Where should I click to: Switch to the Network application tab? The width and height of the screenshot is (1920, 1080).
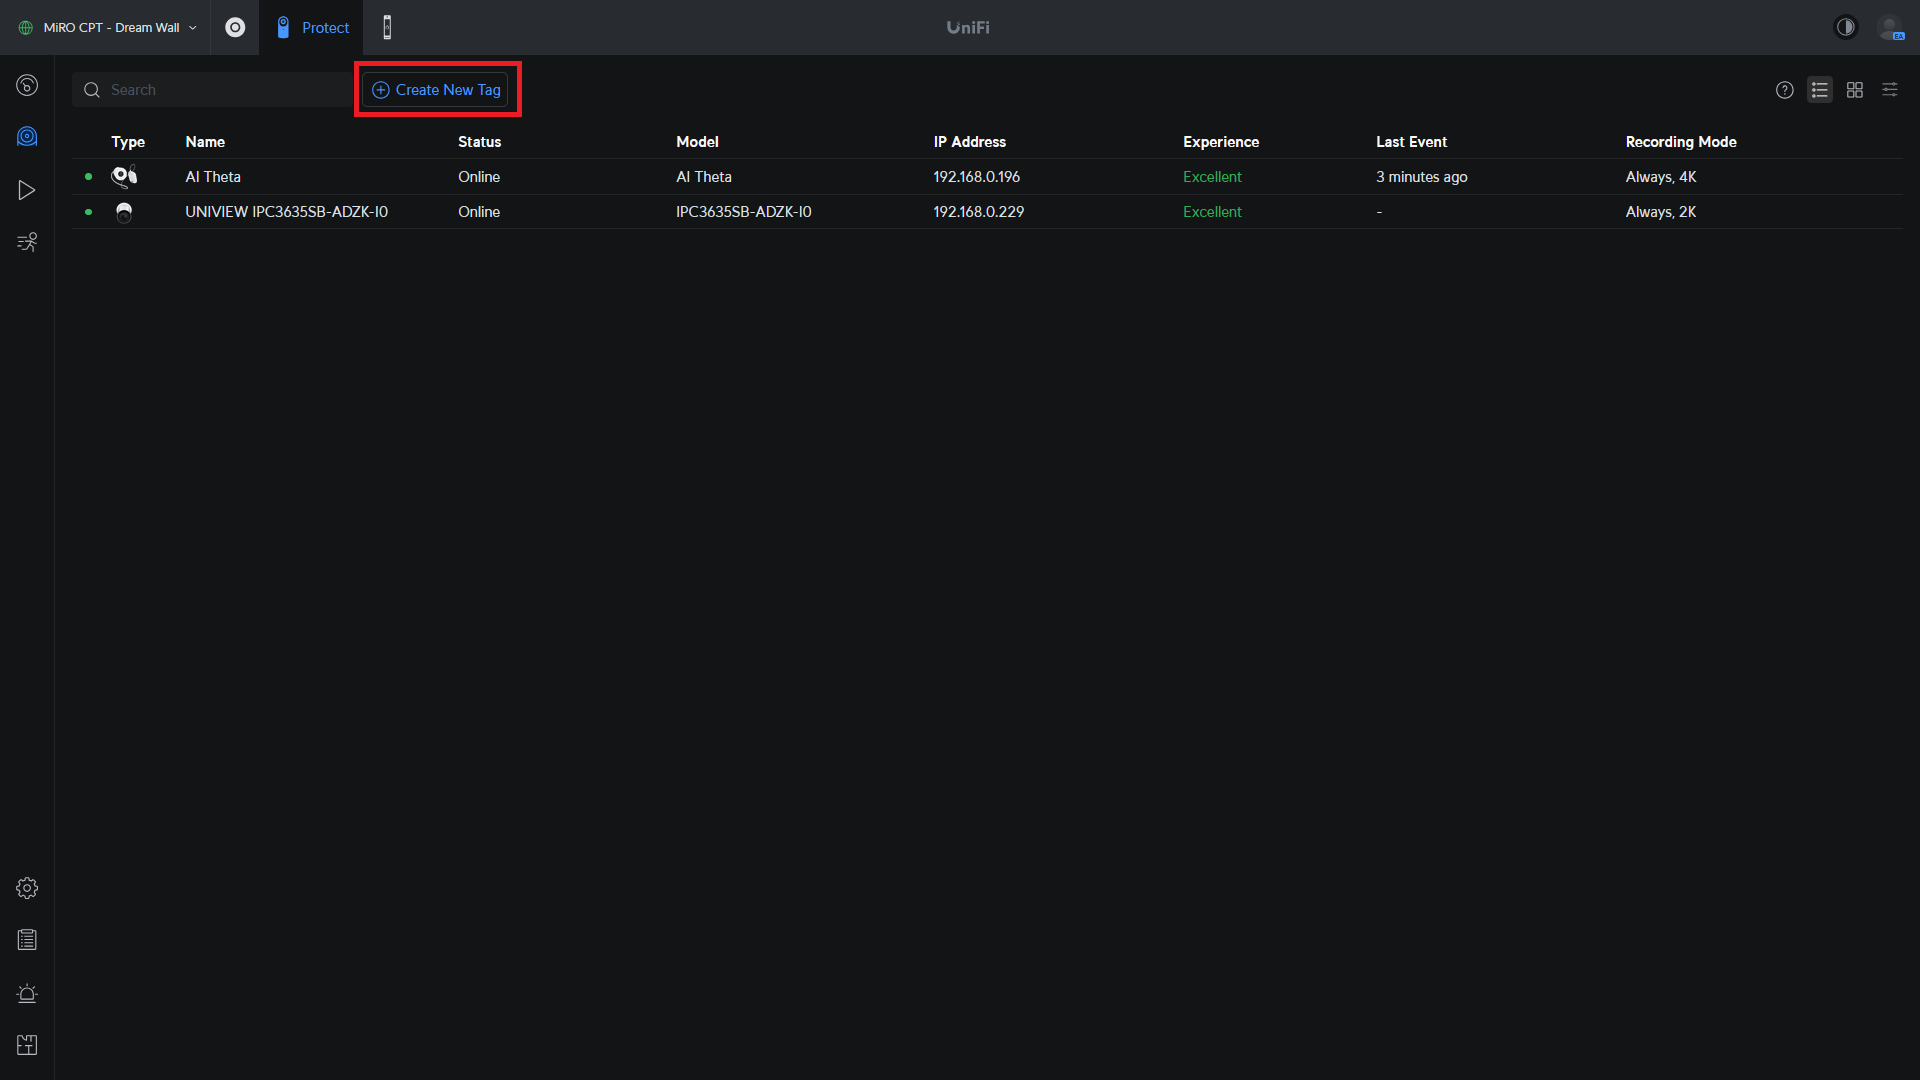(235, 27)
